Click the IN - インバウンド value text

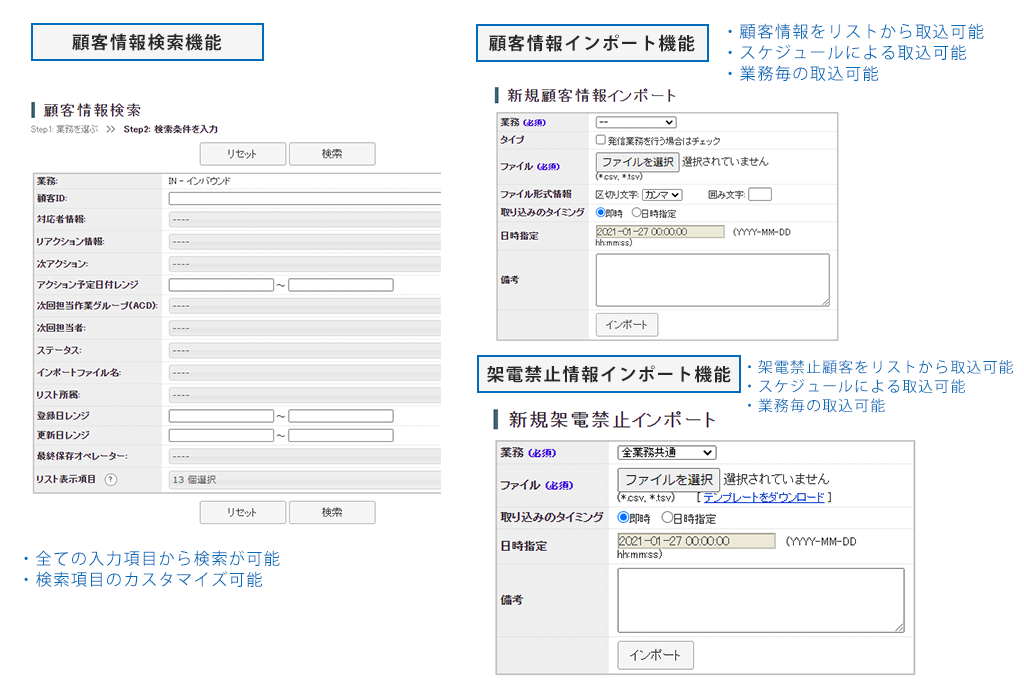tap(199, 181)
